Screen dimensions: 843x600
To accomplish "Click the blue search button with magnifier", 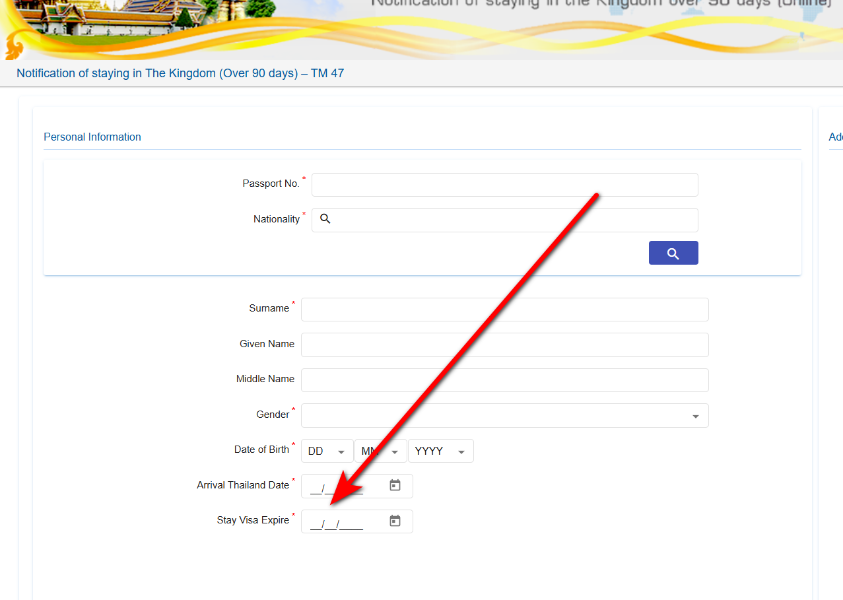I will click(x=673, y=254).
